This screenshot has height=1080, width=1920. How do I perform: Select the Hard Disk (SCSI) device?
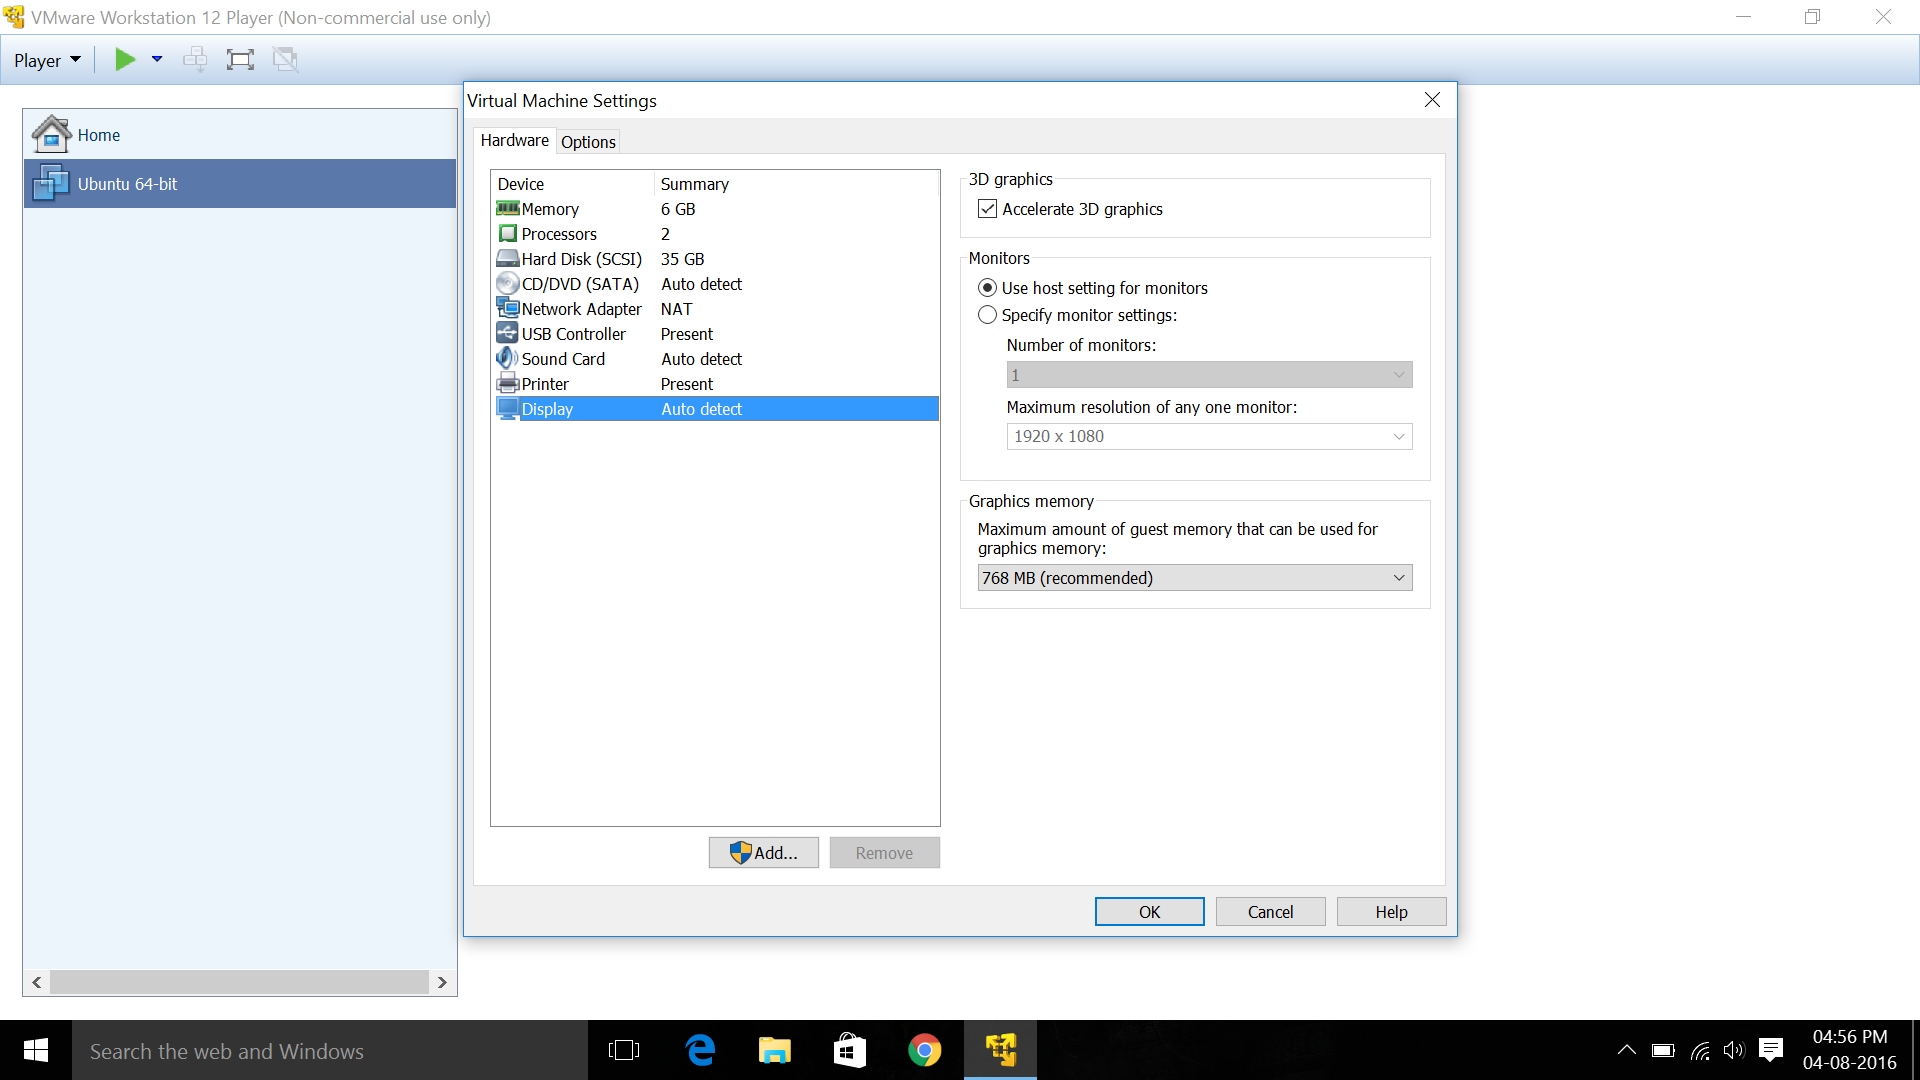(581, 259)
